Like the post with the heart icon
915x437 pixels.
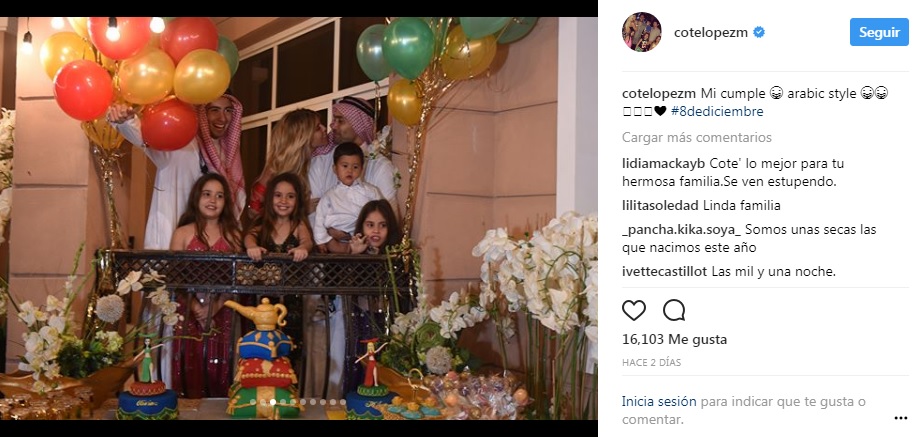[x=634, y=310]
